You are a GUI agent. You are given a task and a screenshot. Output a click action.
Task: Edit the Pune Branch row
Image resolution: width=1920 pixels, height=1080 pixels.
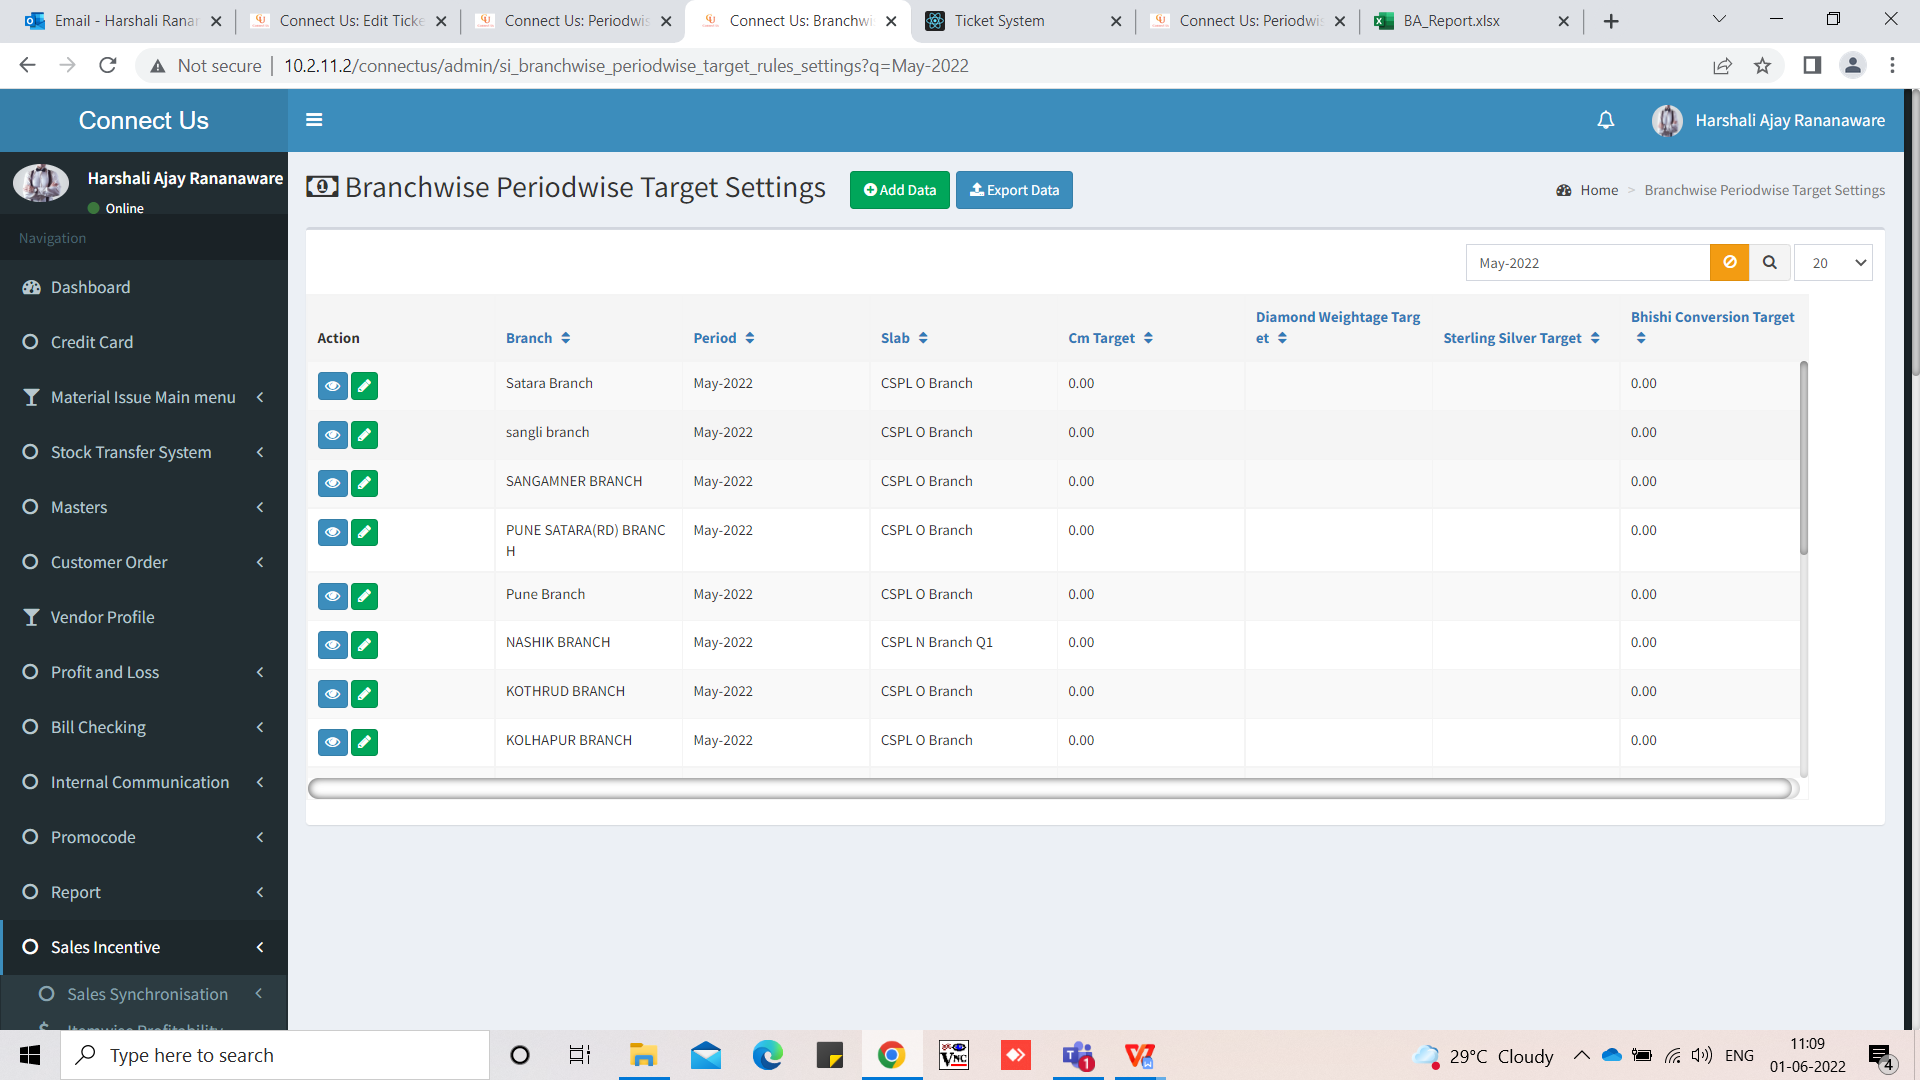(365, 597)
